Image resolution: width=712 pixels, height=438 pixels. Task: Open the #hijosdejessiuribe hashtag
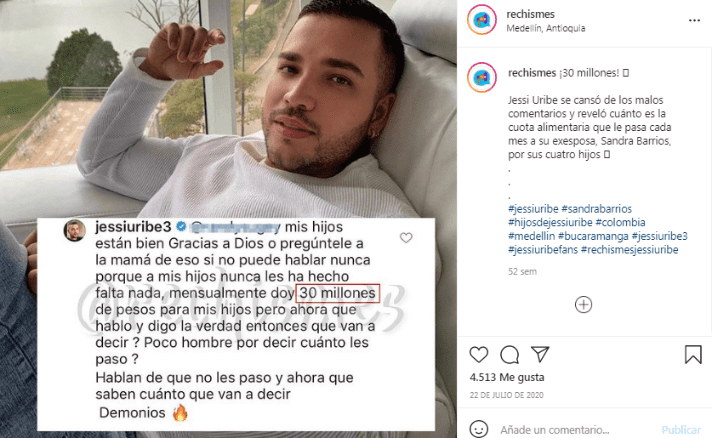[550, 222]
